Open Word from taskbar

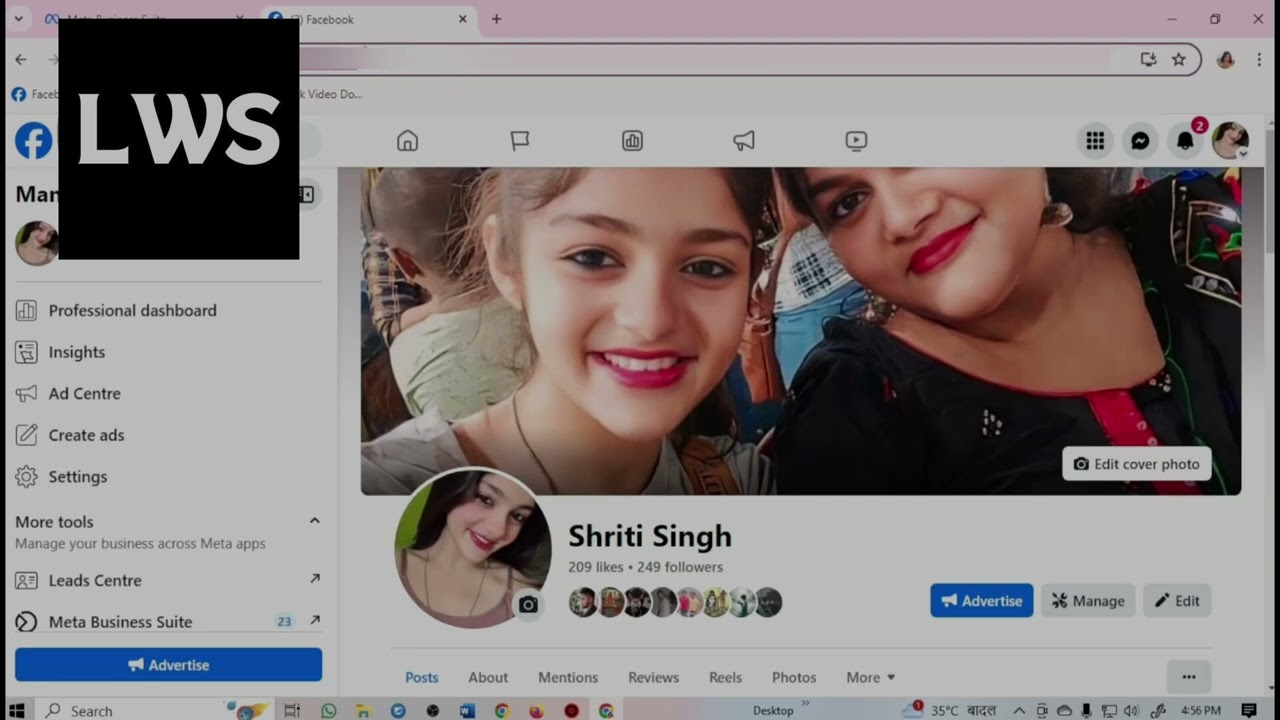tap(467, 710)
